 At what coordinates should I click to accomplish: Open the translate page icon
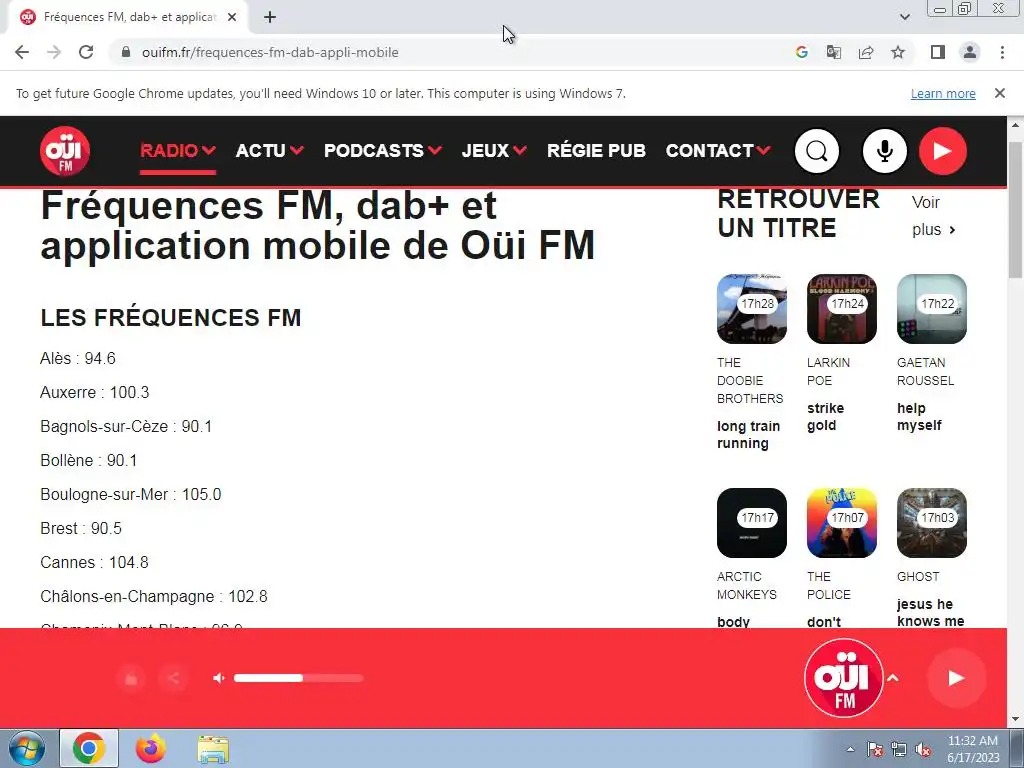(x=833, y=52)
